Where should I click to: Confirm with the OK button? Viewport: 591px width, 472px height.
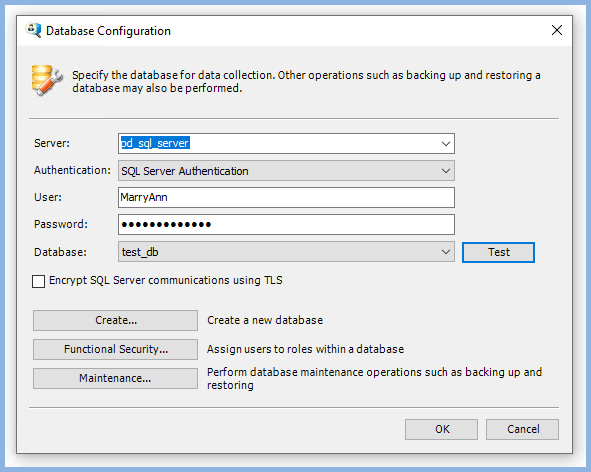tap(441, 429)
